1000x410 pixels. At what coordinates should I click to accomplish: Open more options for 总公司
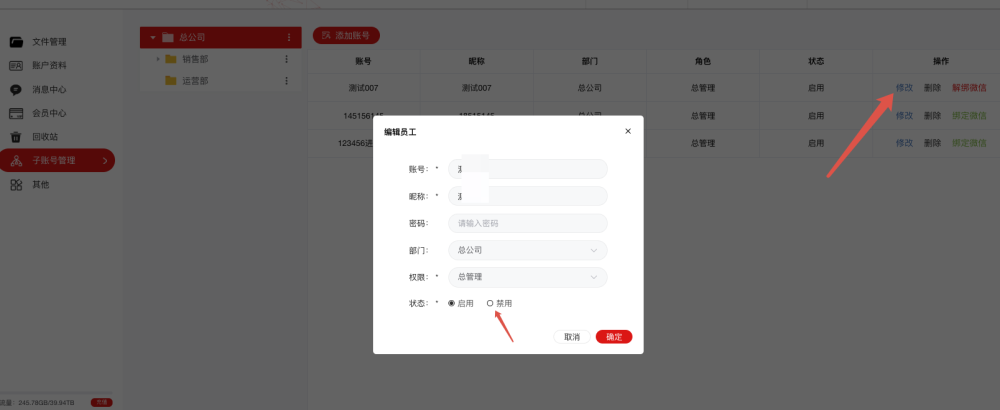click(289, 38)
